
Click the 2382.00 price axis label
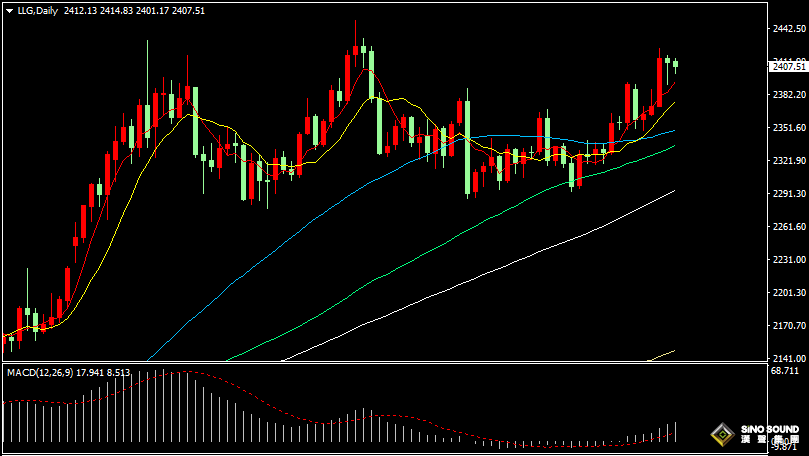(x=788, y=95)
